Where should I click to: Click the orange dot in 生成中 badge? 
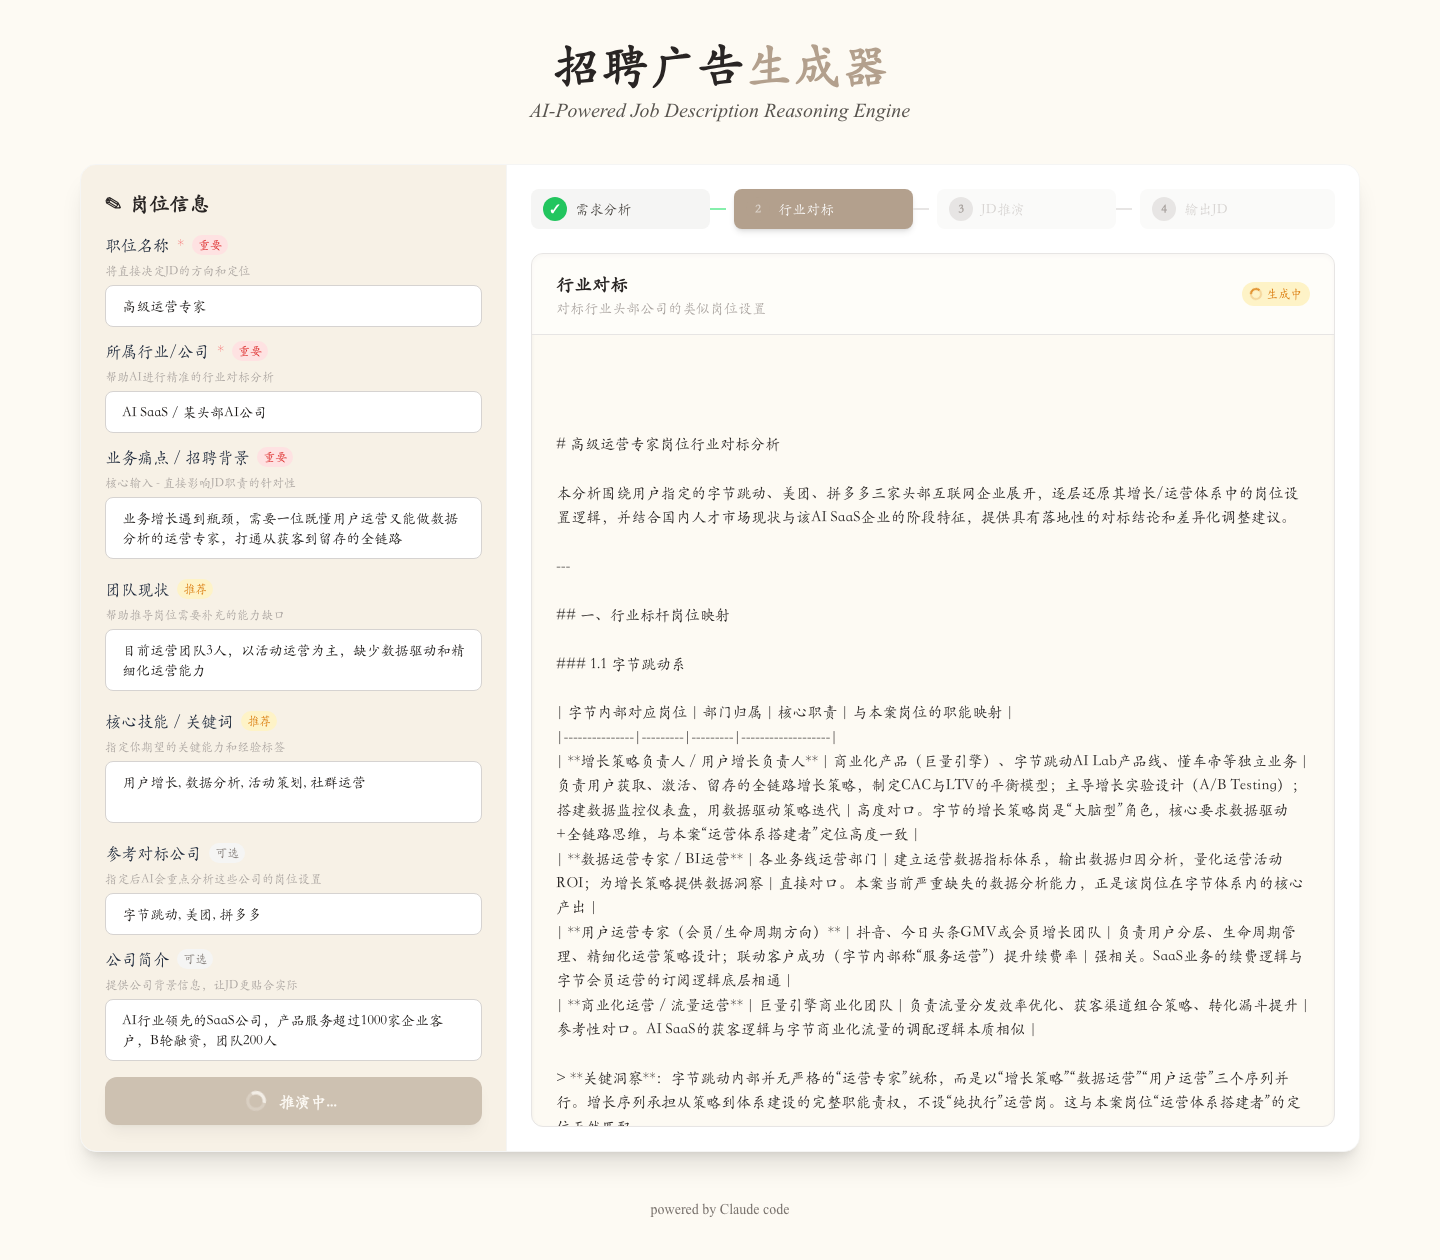click(x=1256, y=294)
